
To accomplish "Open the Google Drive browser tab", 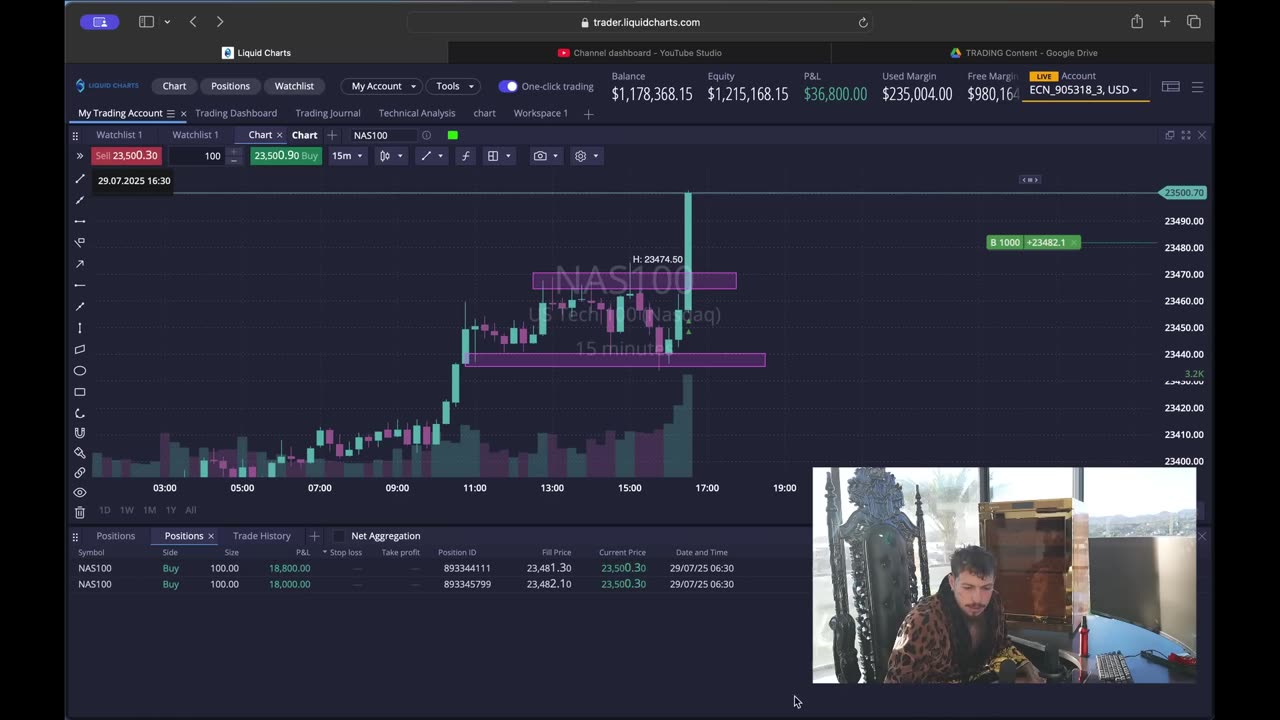I will pyautogui.click(x=1023, y=53).
